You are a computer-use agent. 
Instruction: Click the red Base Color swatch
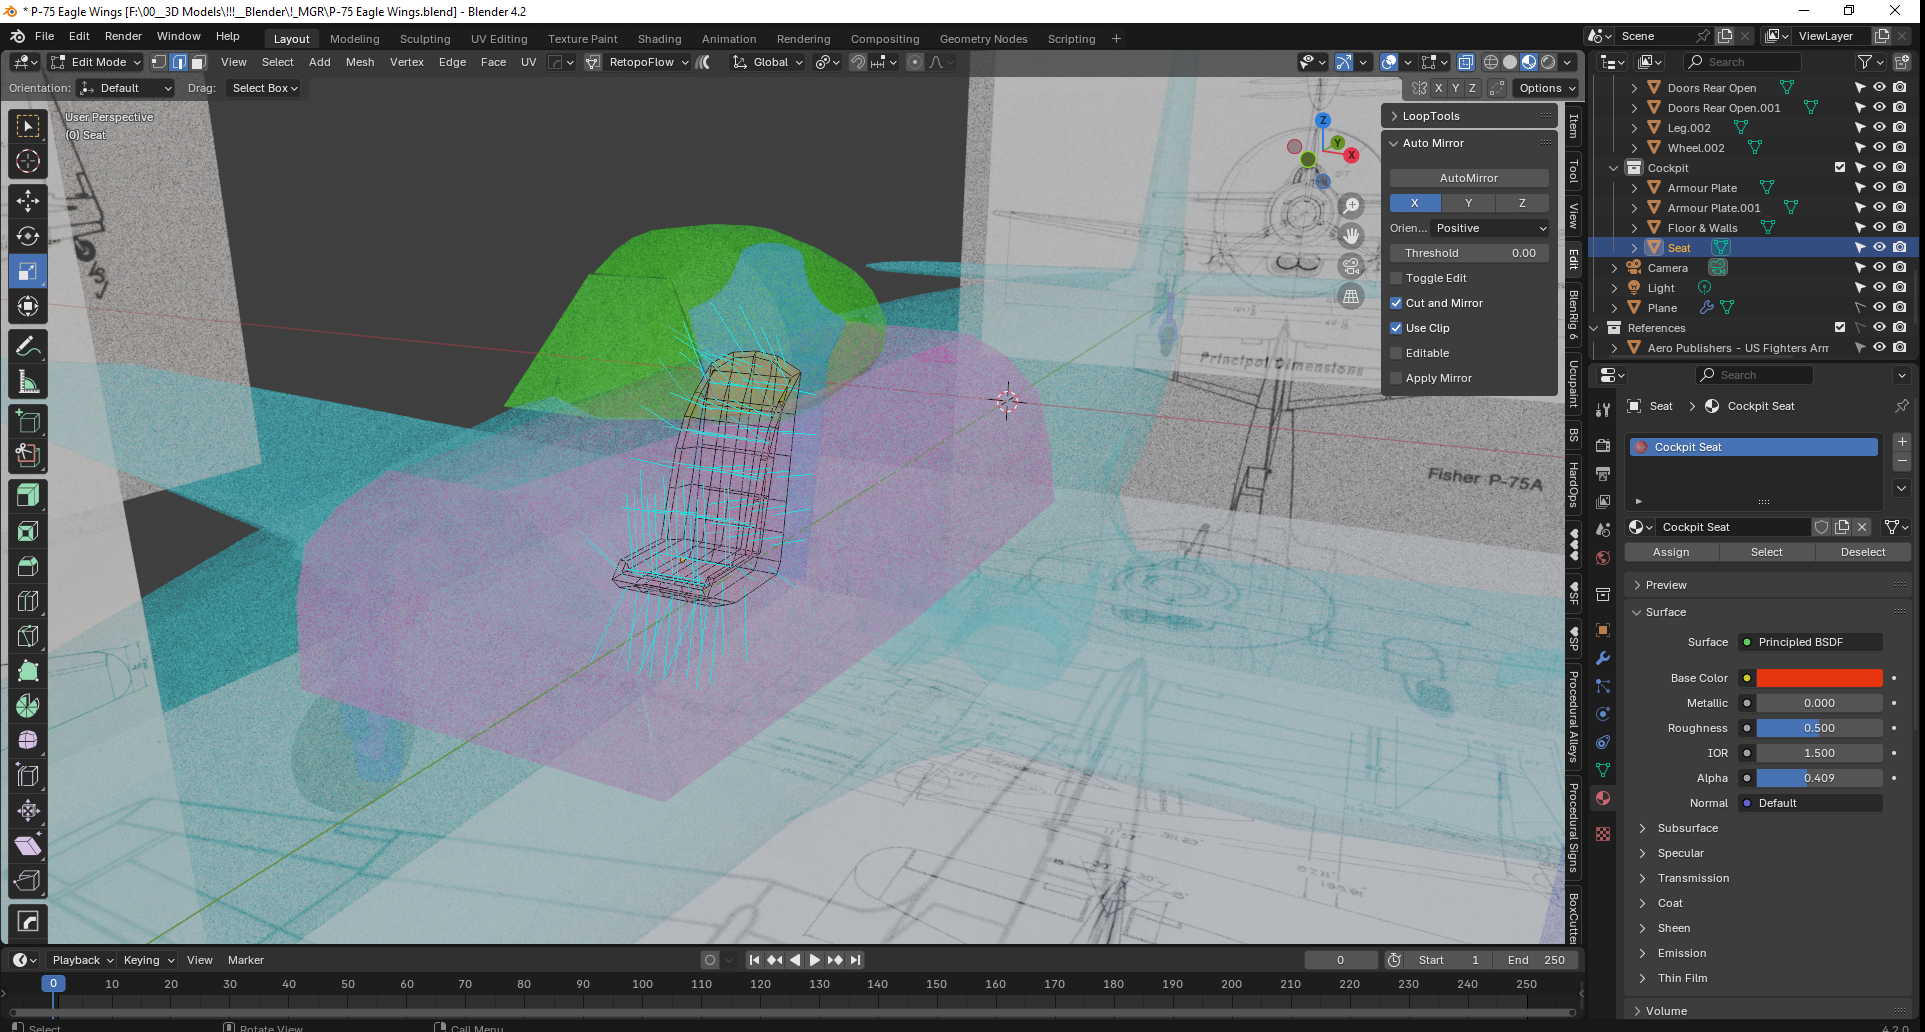point(1819,678)
